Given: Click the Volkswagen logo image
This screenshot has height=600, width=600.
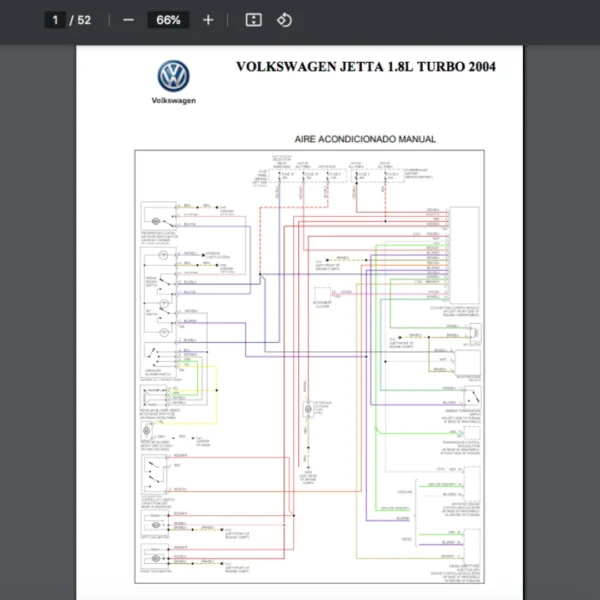Looking at the screenshot, I should (x=173, y=76).
